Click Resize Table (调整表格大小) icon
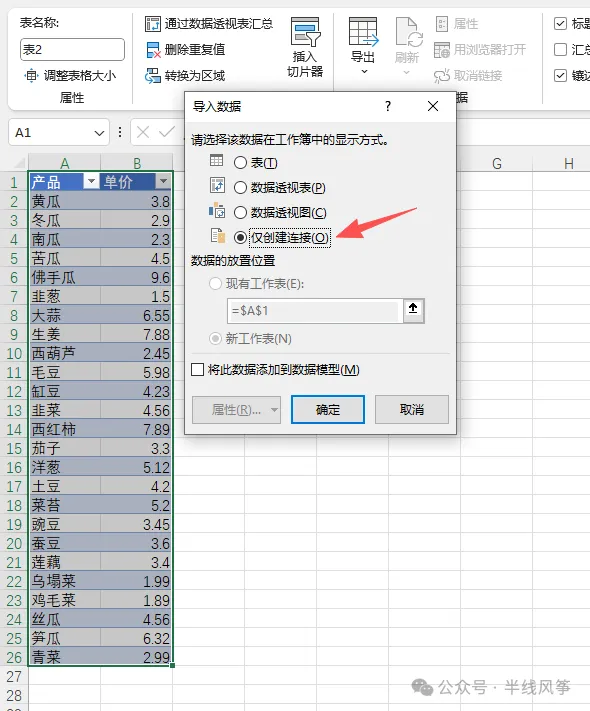The width and height of the screenshot is (590, 711). pos(31,76)
